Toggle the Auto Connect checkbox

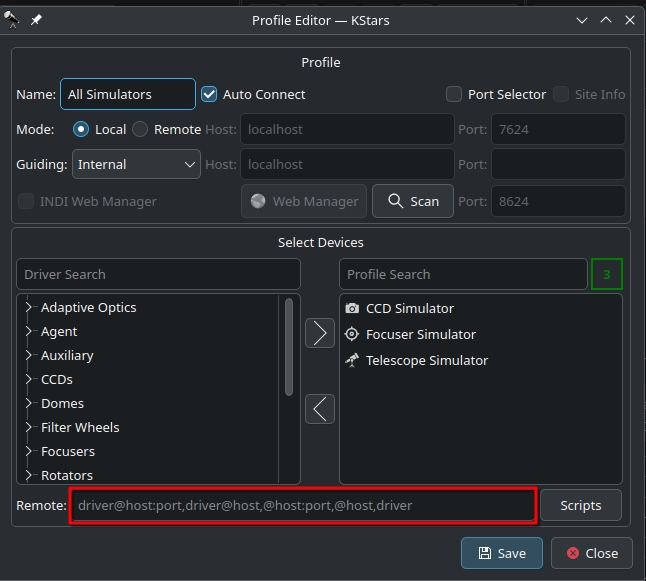pyautogui.click(x=209, y=94)
